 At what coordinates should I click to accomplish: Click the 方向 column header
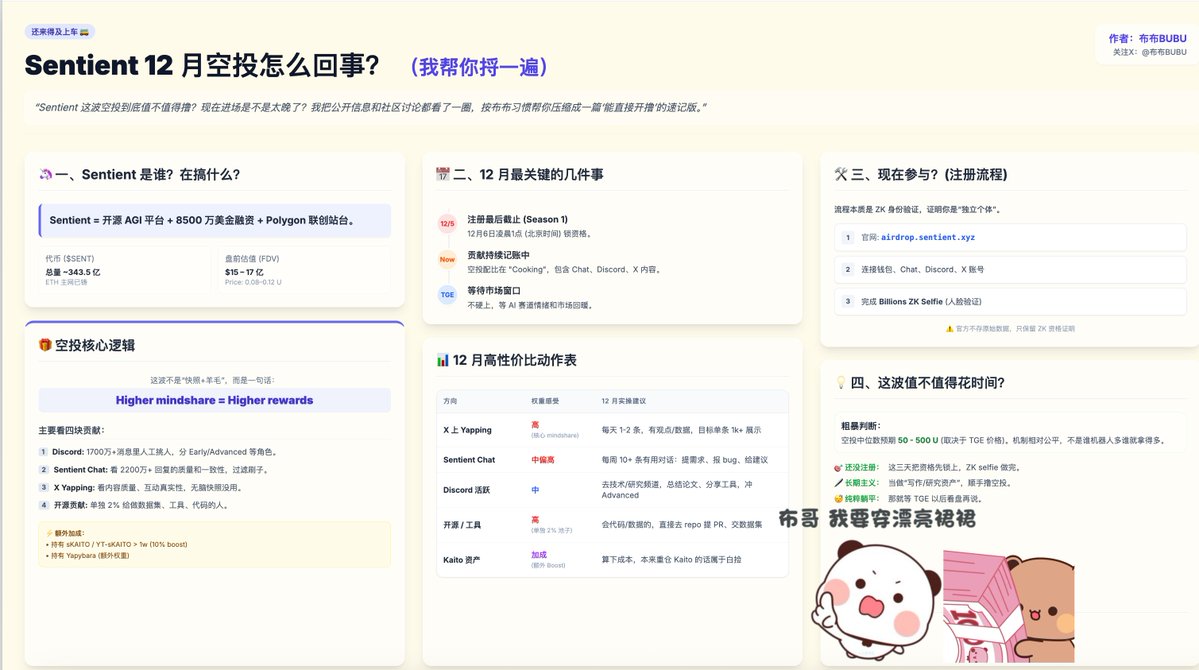(450, 401)
